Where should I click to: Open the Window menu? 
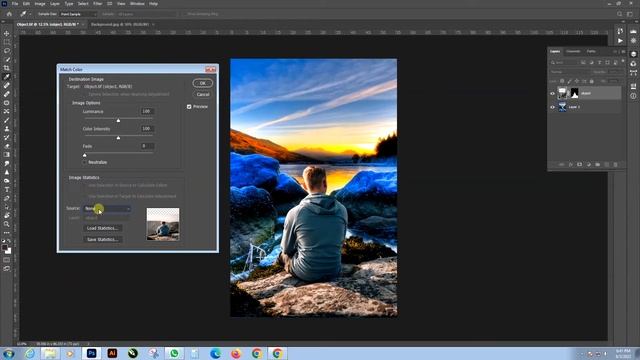point(137,4)
